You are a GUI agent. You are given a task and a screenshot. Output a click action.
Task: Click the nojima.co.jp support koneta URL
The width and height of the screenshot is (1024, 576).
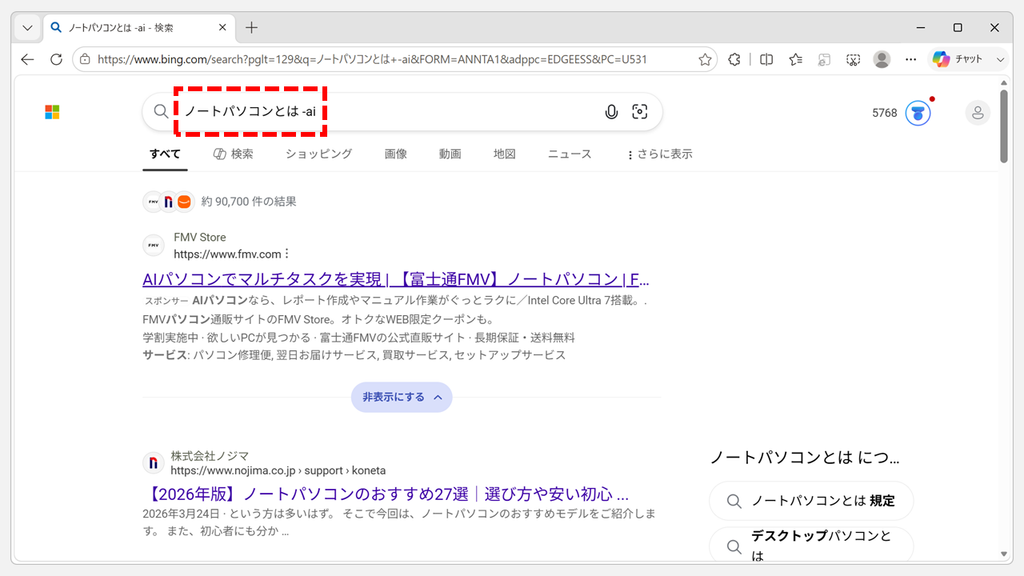click(278, 470)
